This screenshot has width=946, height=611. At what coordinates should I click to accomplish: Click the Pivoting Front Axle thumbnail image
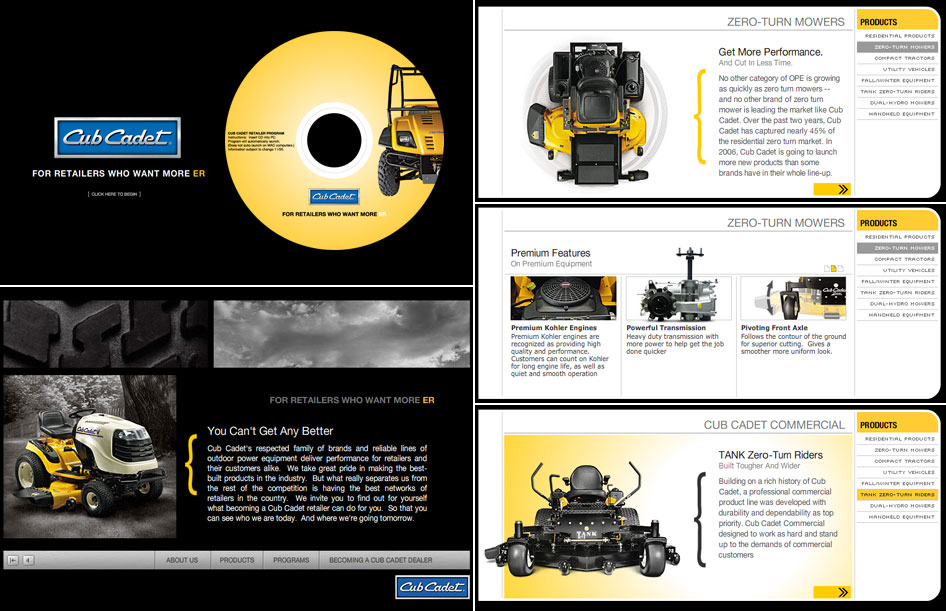(x=791, y=298)
